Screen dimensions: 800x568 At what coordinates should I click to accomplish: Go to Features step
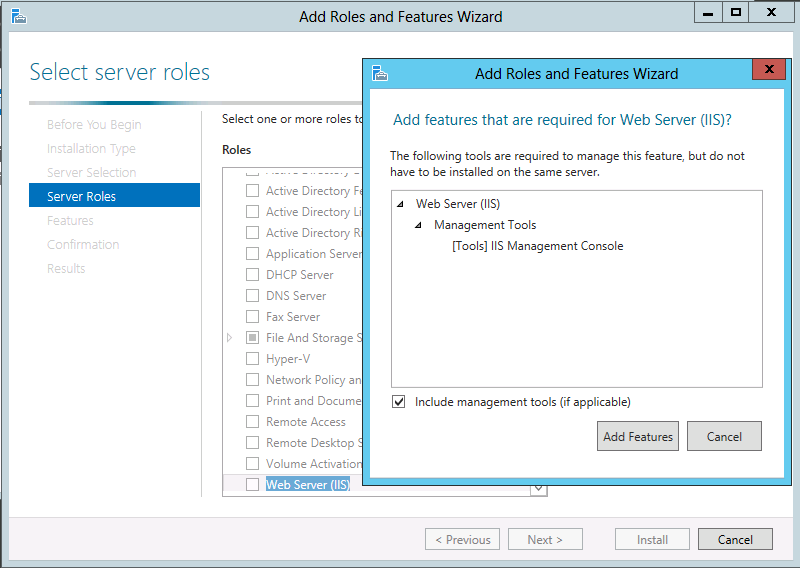pos(70,220)
